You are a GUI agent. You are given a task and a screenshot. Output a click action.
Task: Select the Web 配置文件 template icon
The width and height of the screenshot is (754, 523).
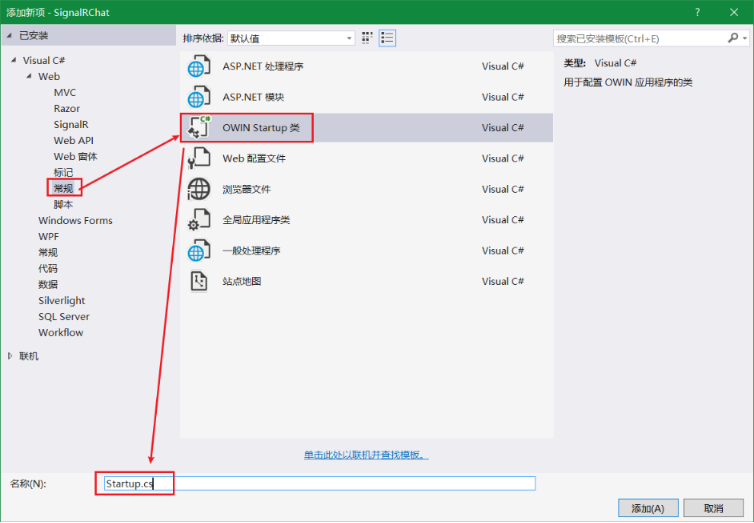(199, 158)
